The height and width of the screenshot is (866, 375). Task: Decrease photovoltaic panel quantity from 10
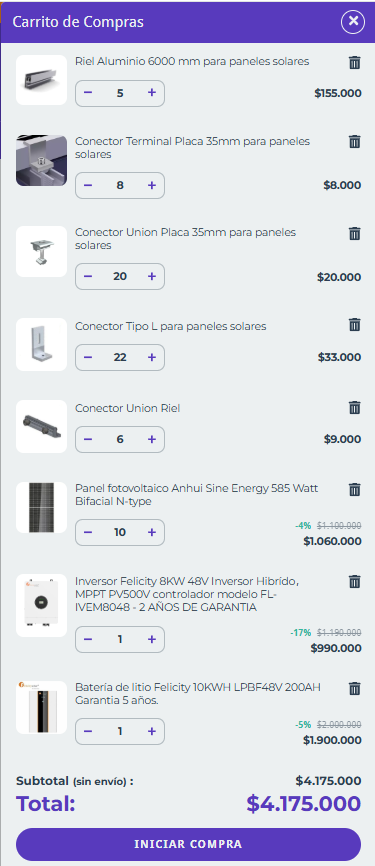click(88, 532)
